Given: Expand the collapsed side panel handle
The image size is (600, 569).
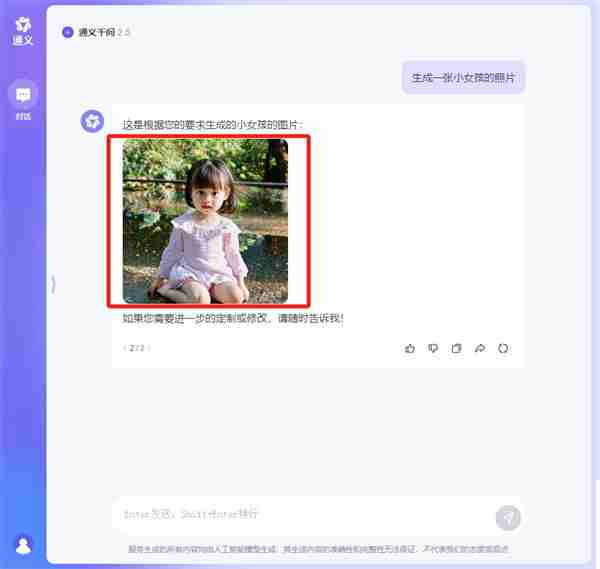Looking at the screenshot, I should pyautogui.click(x=53, y=284).
